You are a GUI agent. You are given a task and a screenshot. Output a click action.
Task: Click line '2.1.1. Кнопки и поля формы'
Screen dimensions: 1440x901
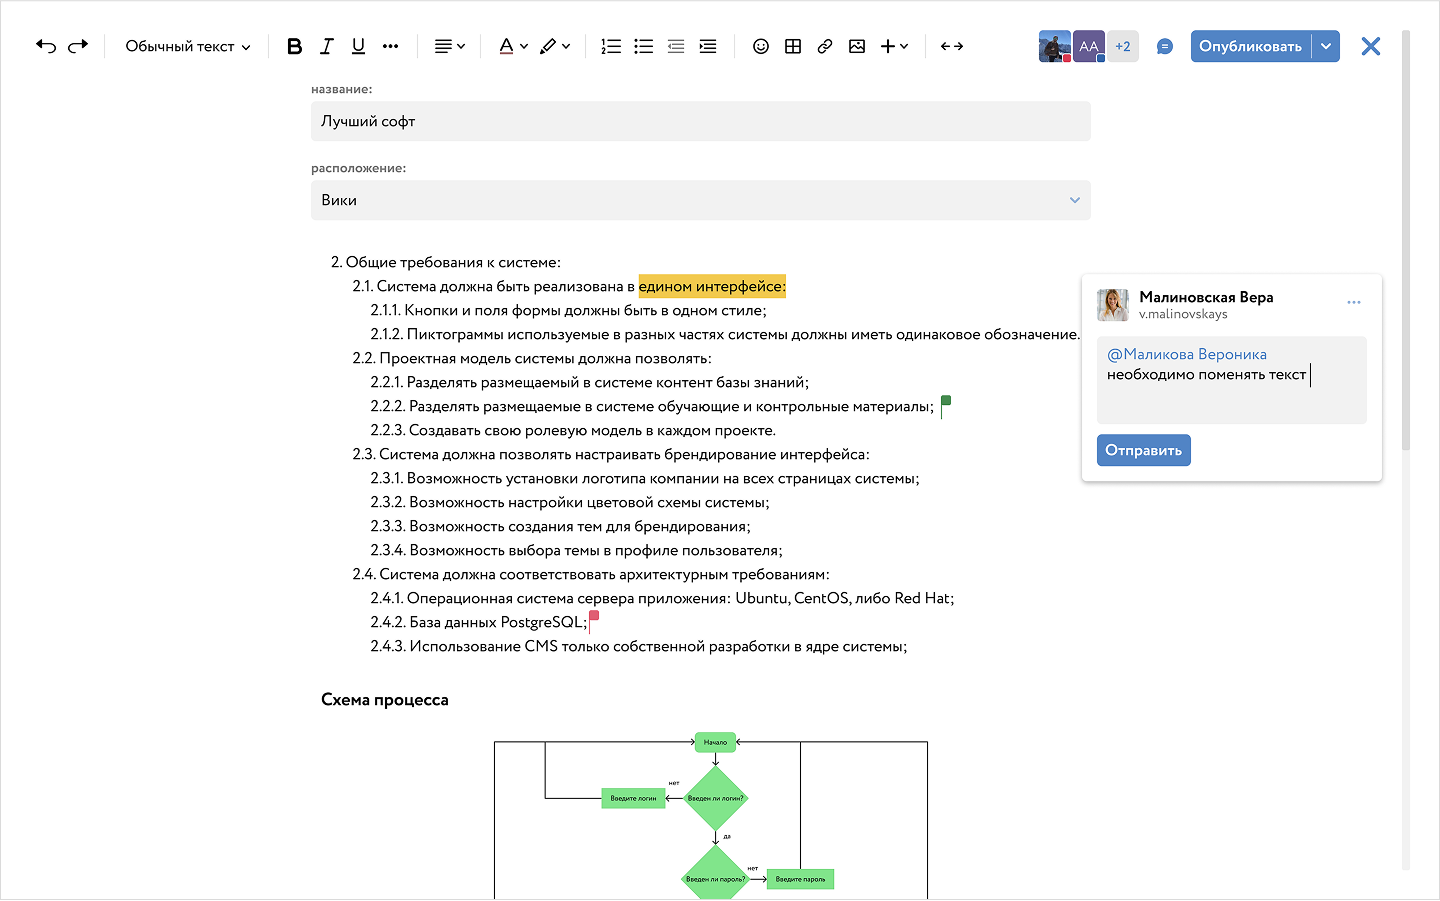point(568,310)
